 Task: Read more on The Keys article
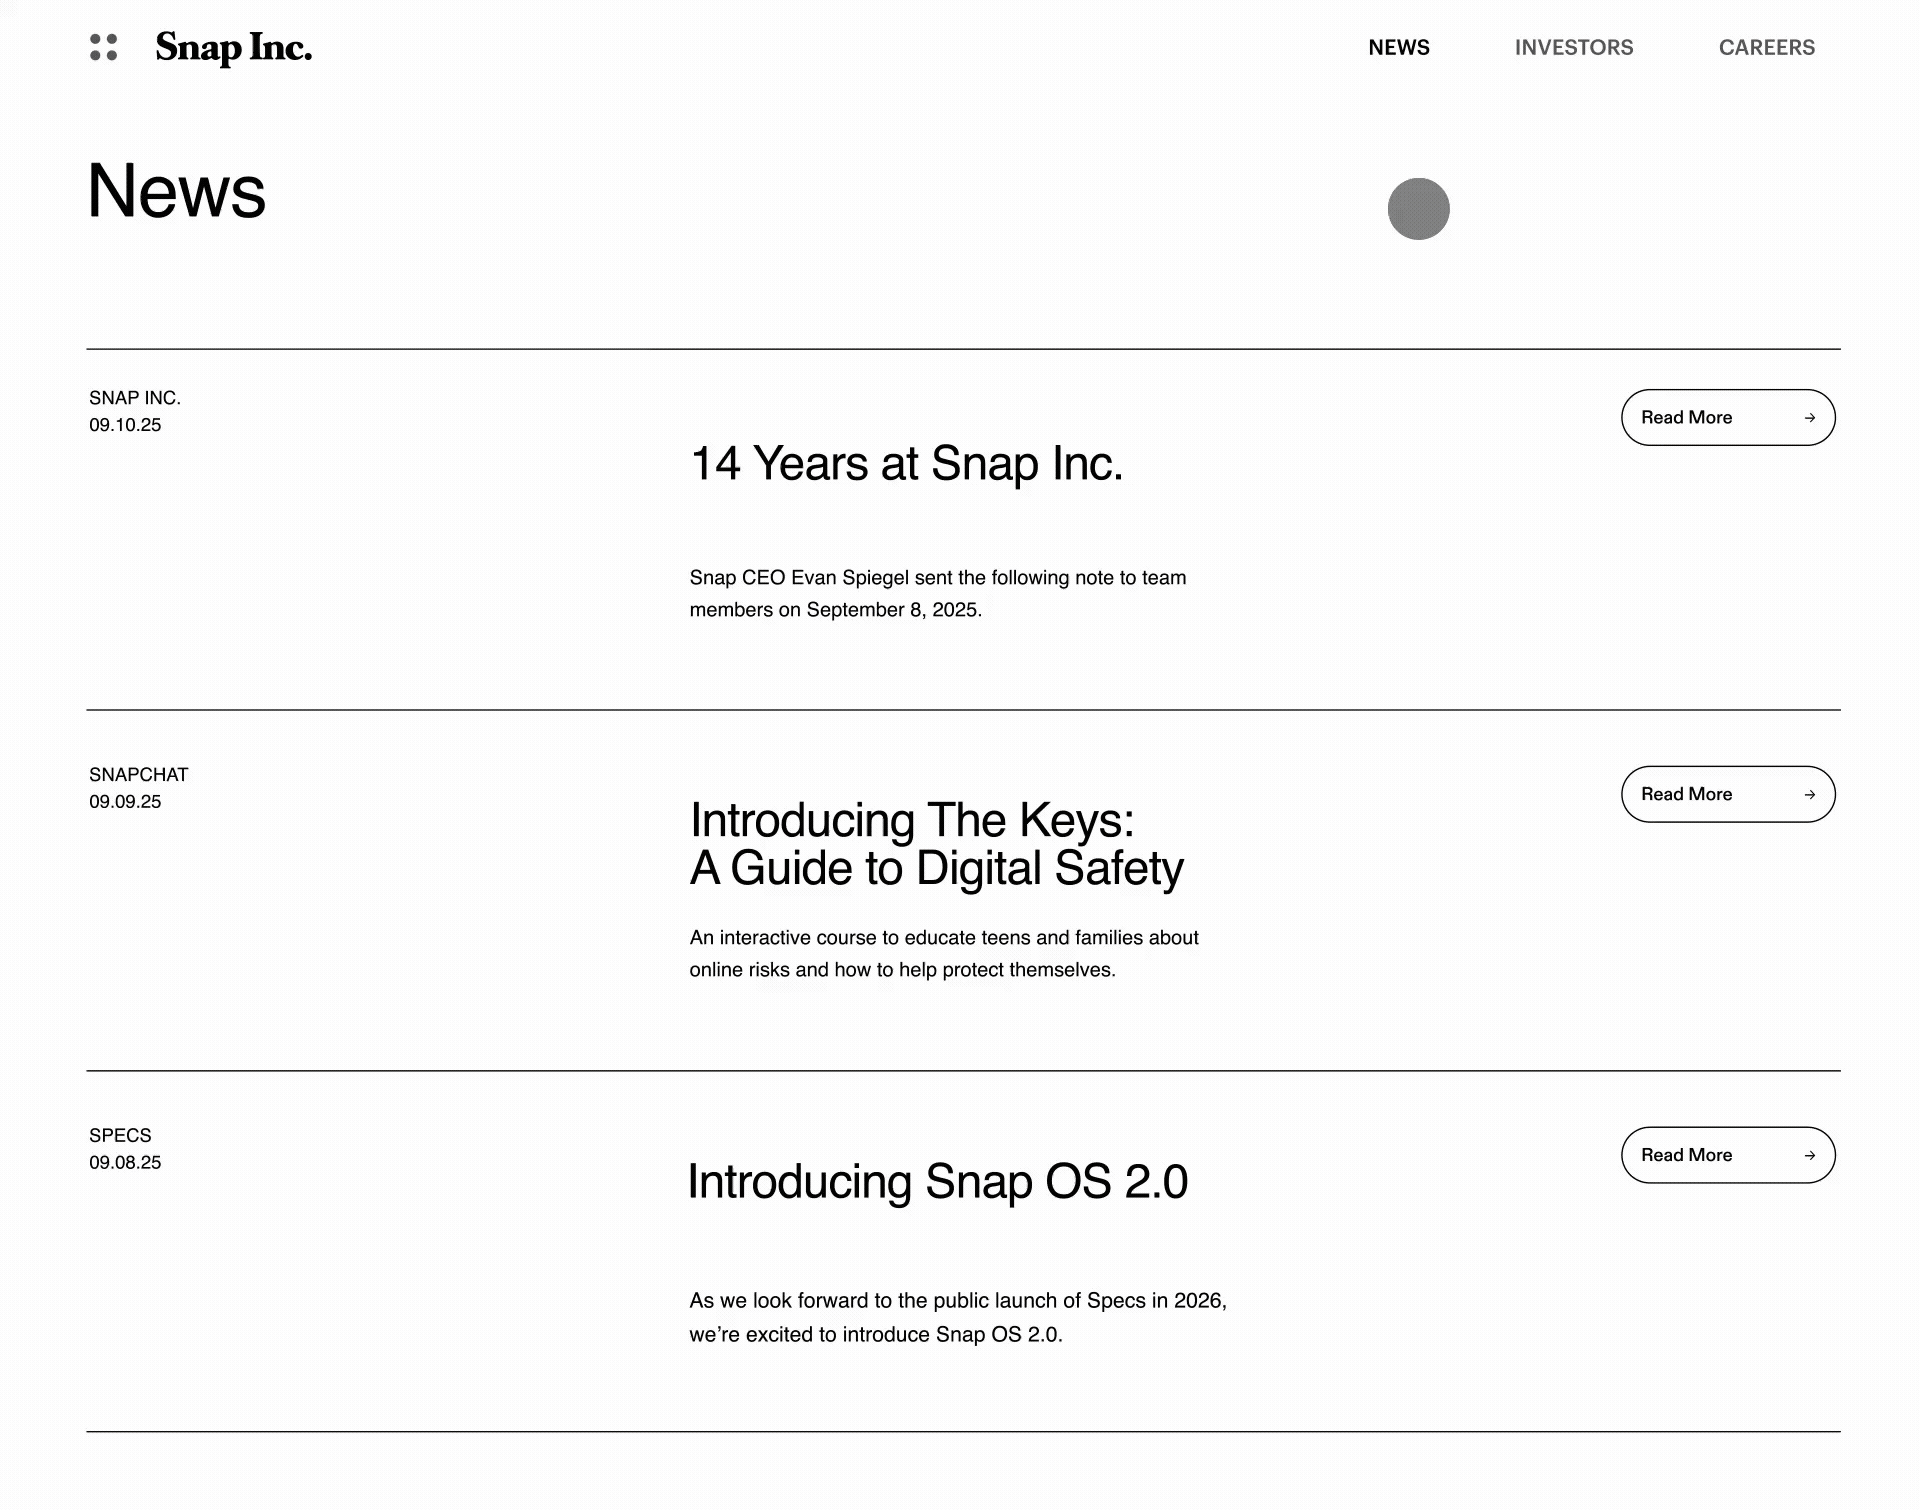1728,795
